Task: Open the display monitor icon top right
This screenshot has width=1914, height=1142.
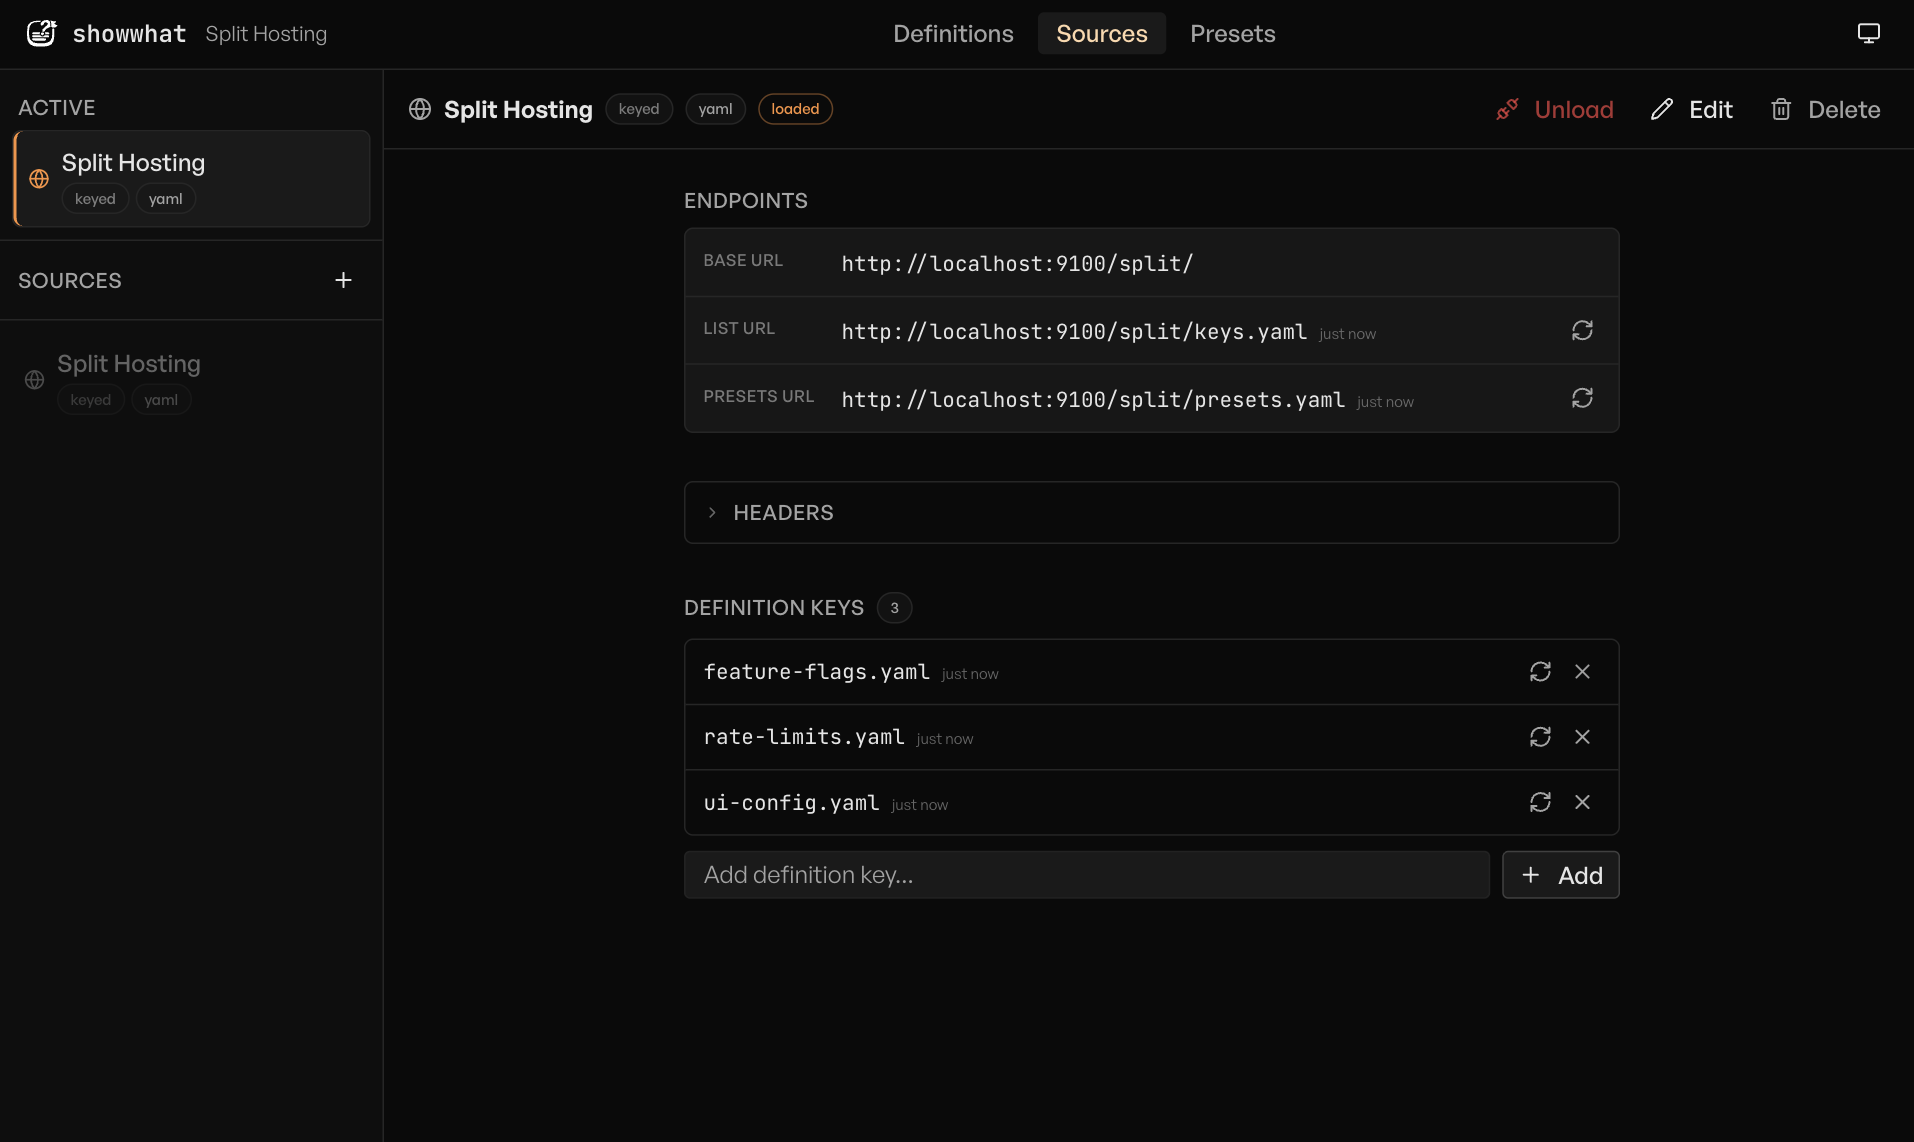Action: tap(1869, 33)
